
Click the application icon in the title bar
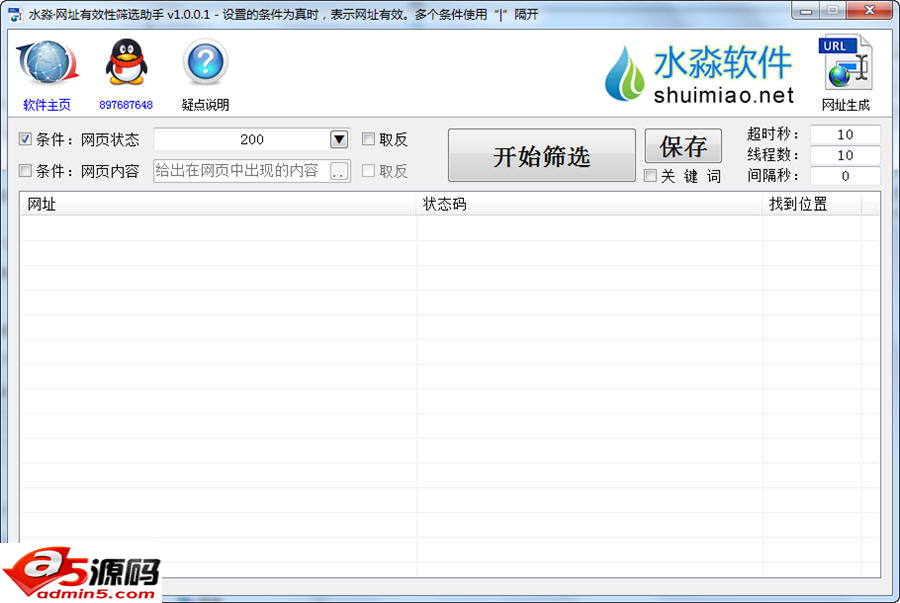12,11
